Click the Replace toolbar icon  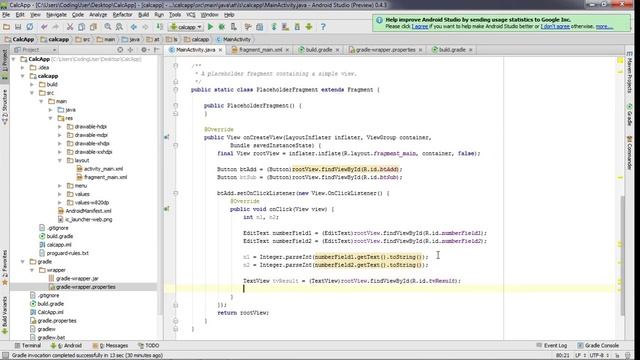pos(119,27)
